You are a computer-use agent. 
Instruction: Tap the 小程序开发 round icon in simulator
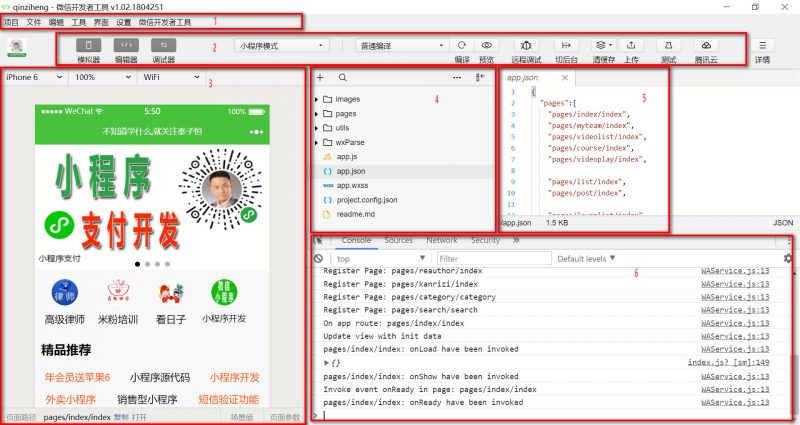point(224,292)
